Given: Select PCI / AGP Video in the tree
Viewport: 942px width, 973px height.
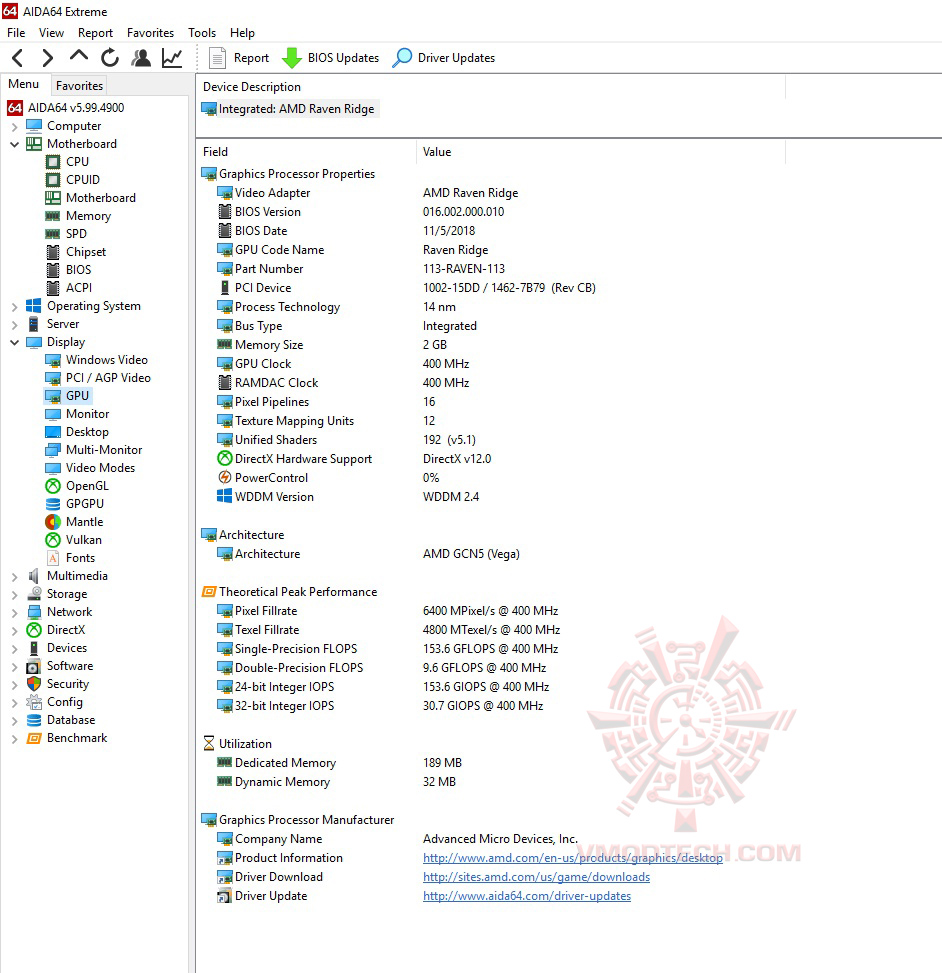Looking at the screenshot, I should pos(108,378).
